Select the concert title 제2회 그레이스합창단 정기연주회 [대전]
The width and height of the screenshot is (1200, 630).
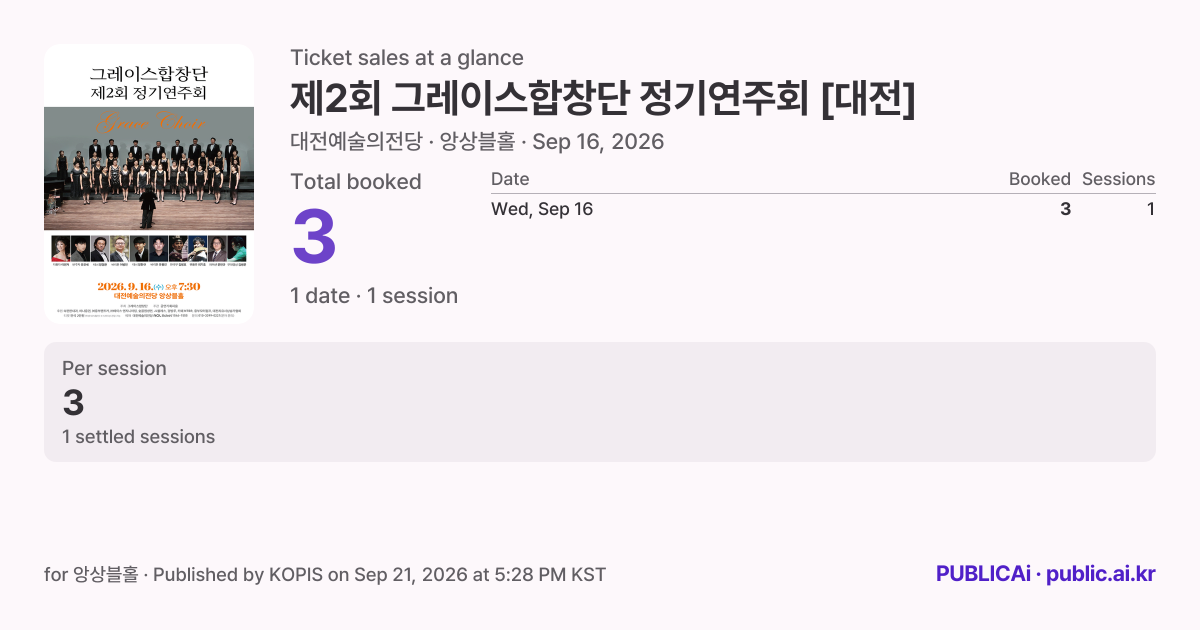(603, 98)
